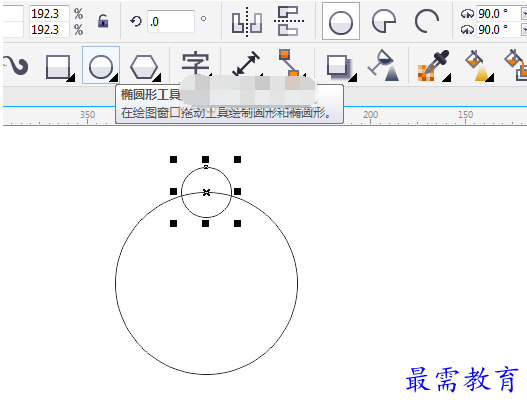527x411 pixels.
Task: Click ruler mark 350
Action: click(87, 115)
